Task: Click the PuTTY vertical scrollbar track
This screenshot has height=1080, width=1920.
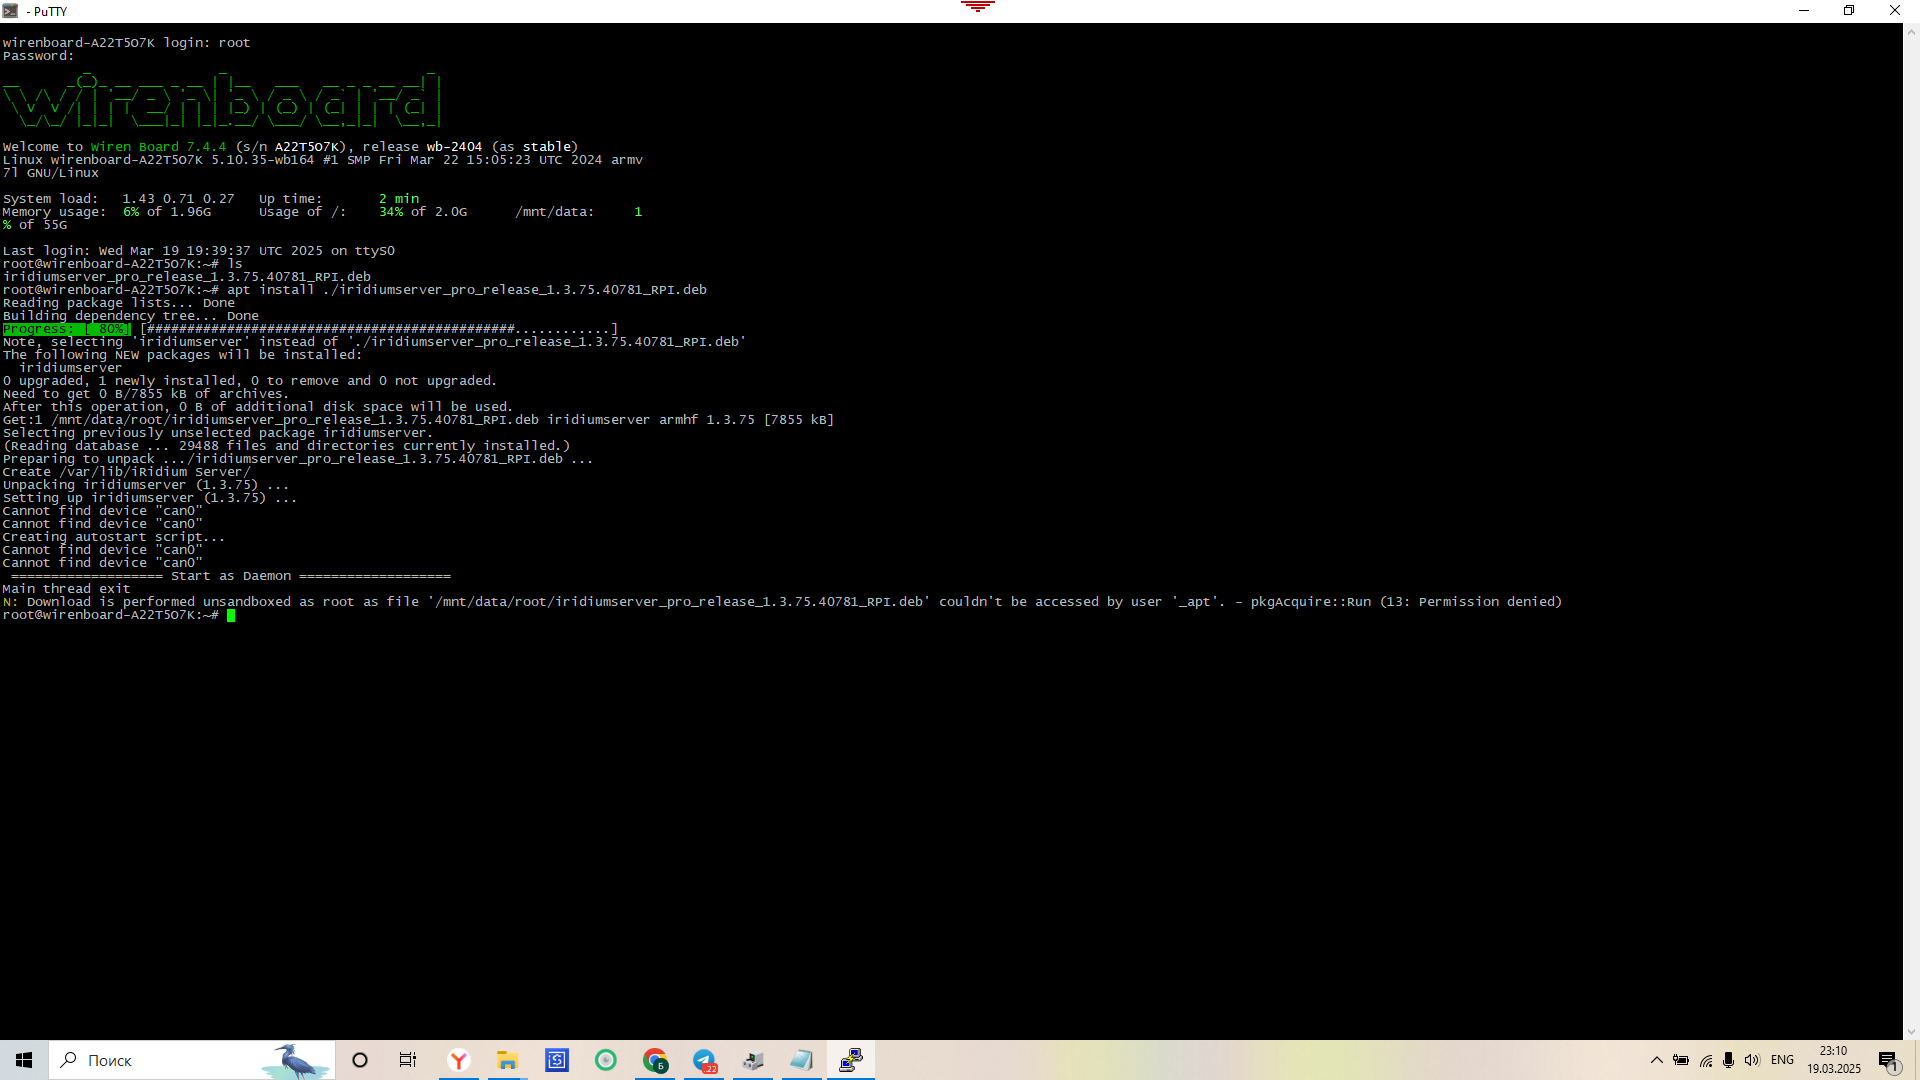Action: pos(1911,530)
